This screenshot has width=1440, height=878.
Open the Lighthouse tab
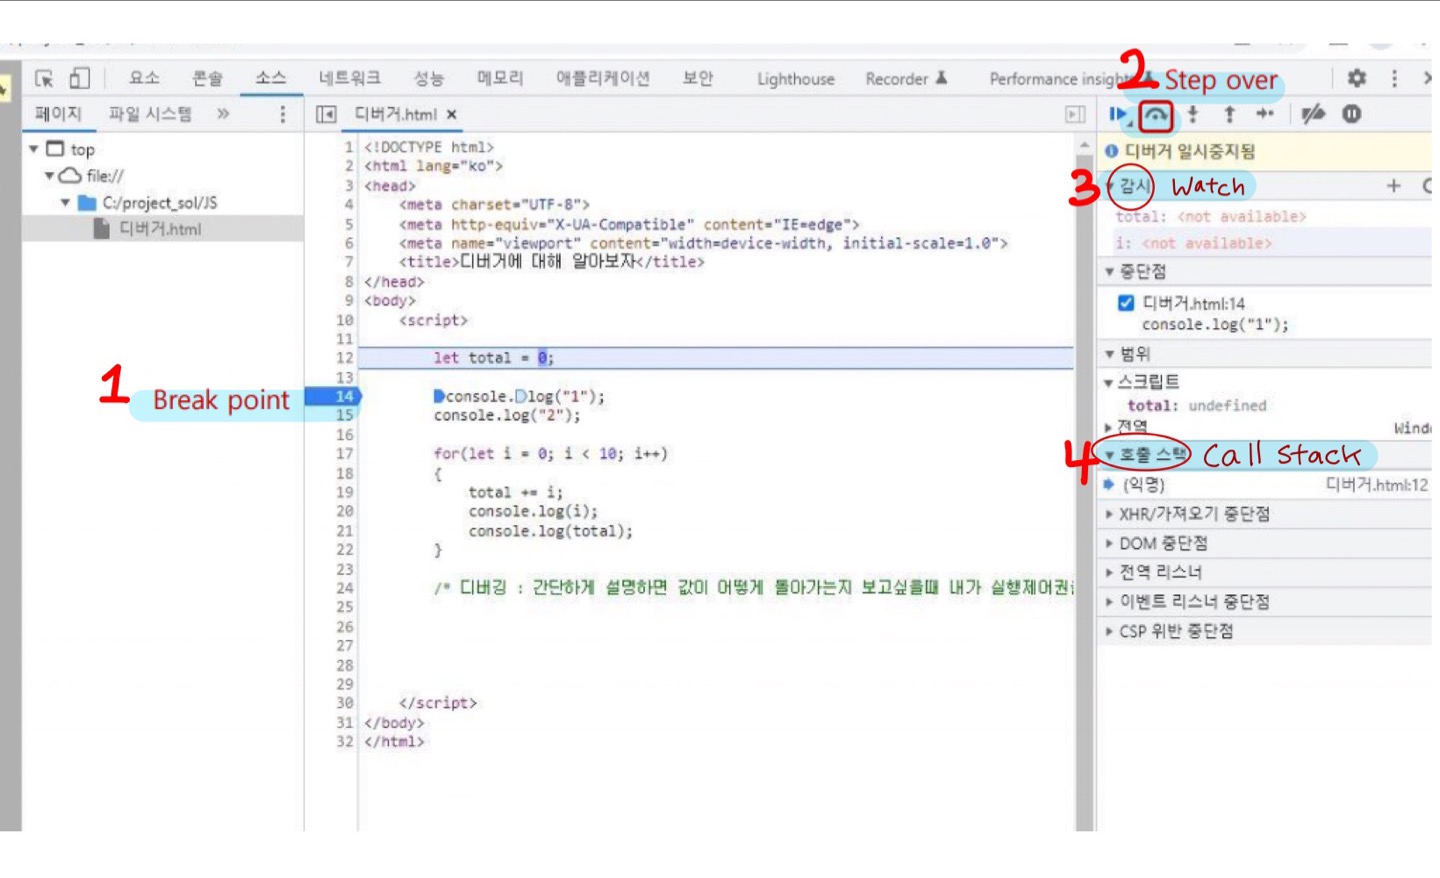click(795, 79)
